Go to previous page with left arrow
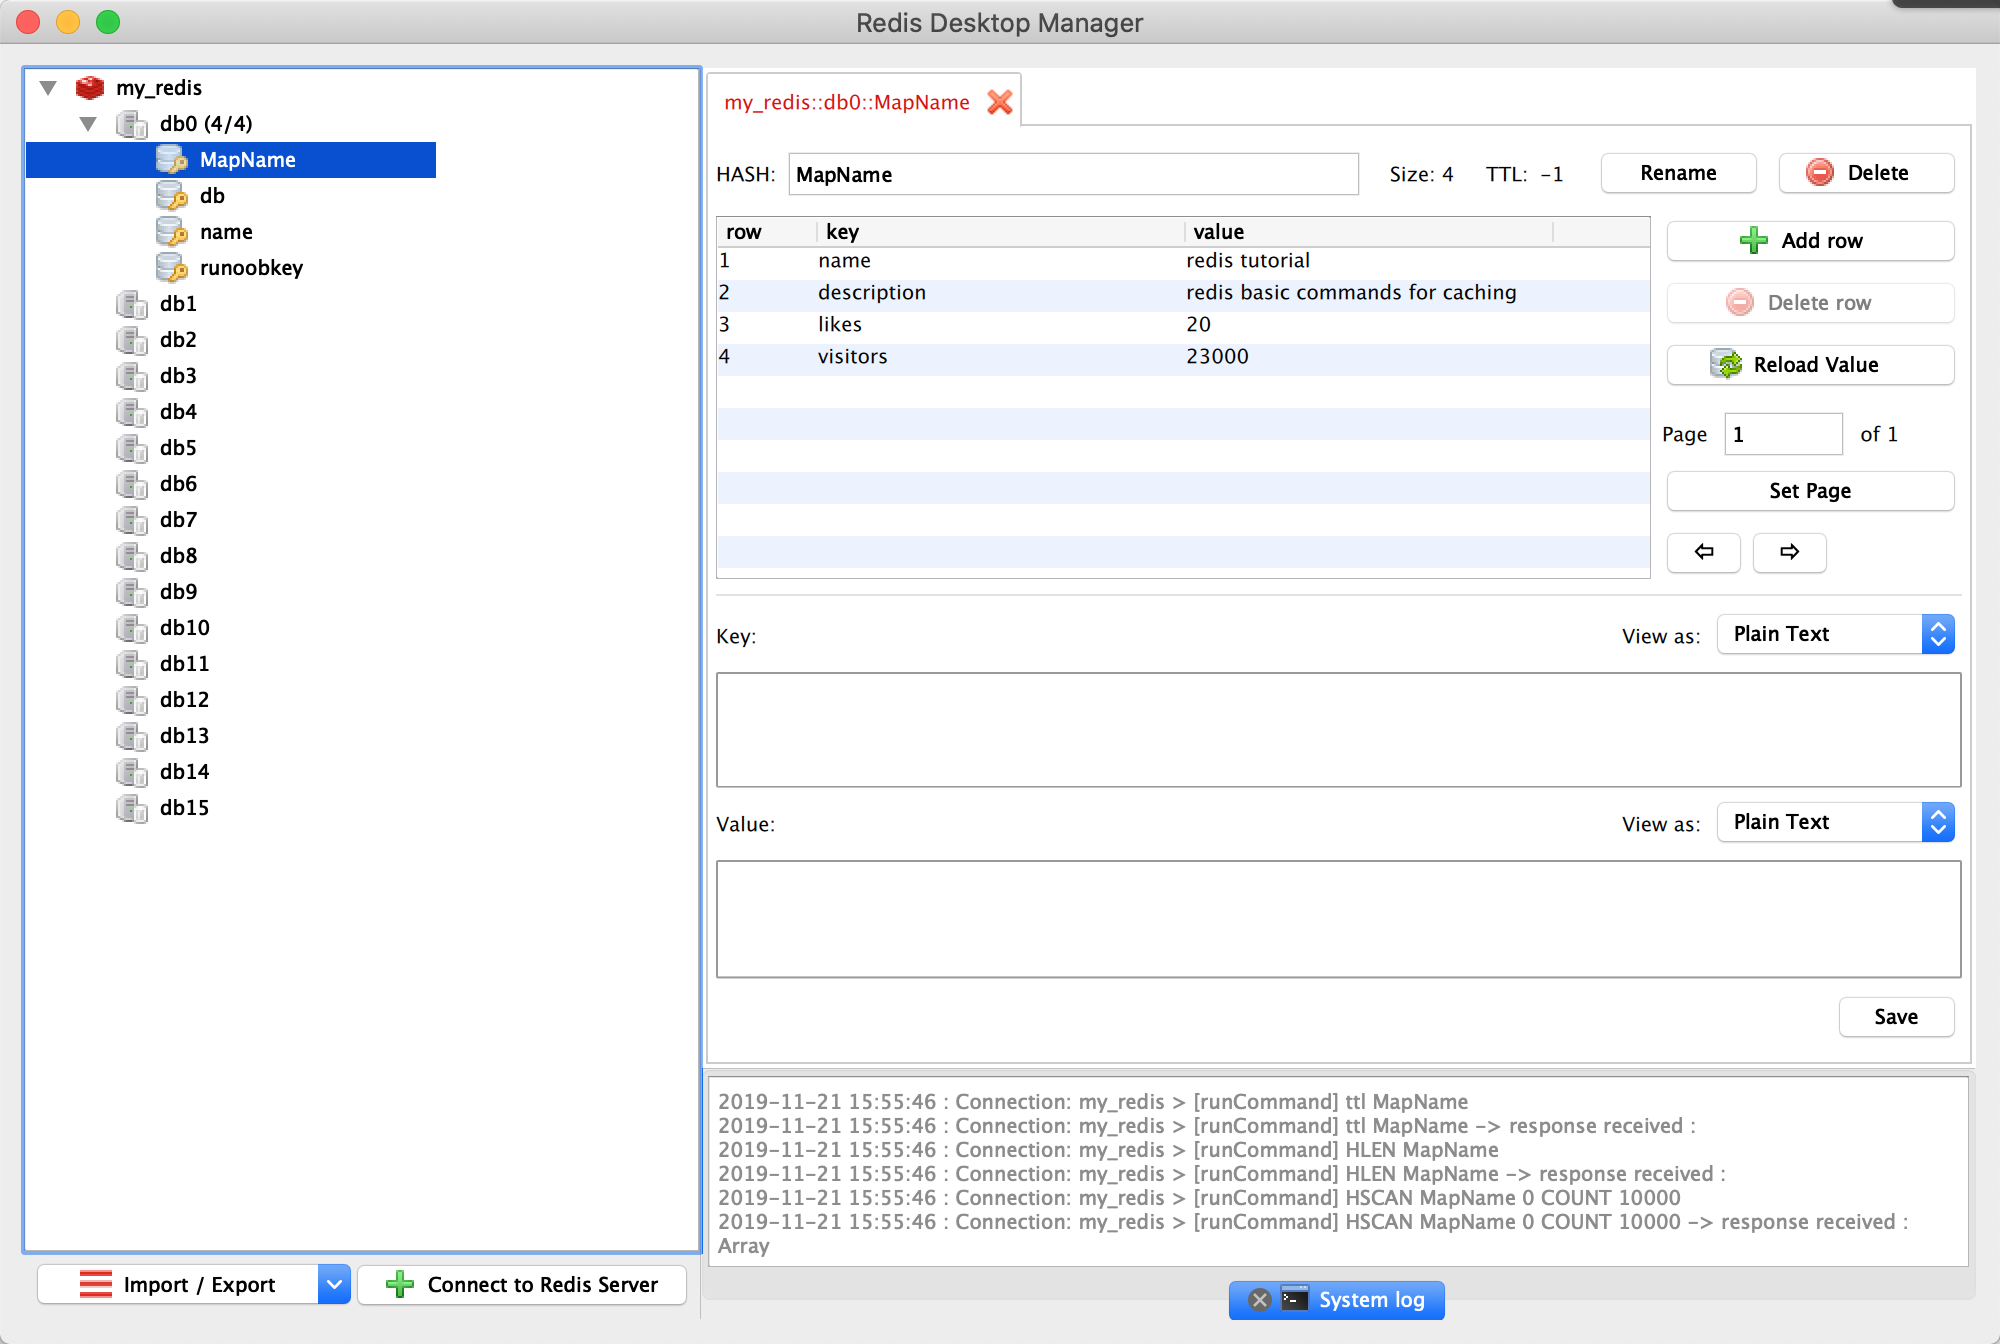This screenshot has width=2000, height=1344. pos(1704,552)
